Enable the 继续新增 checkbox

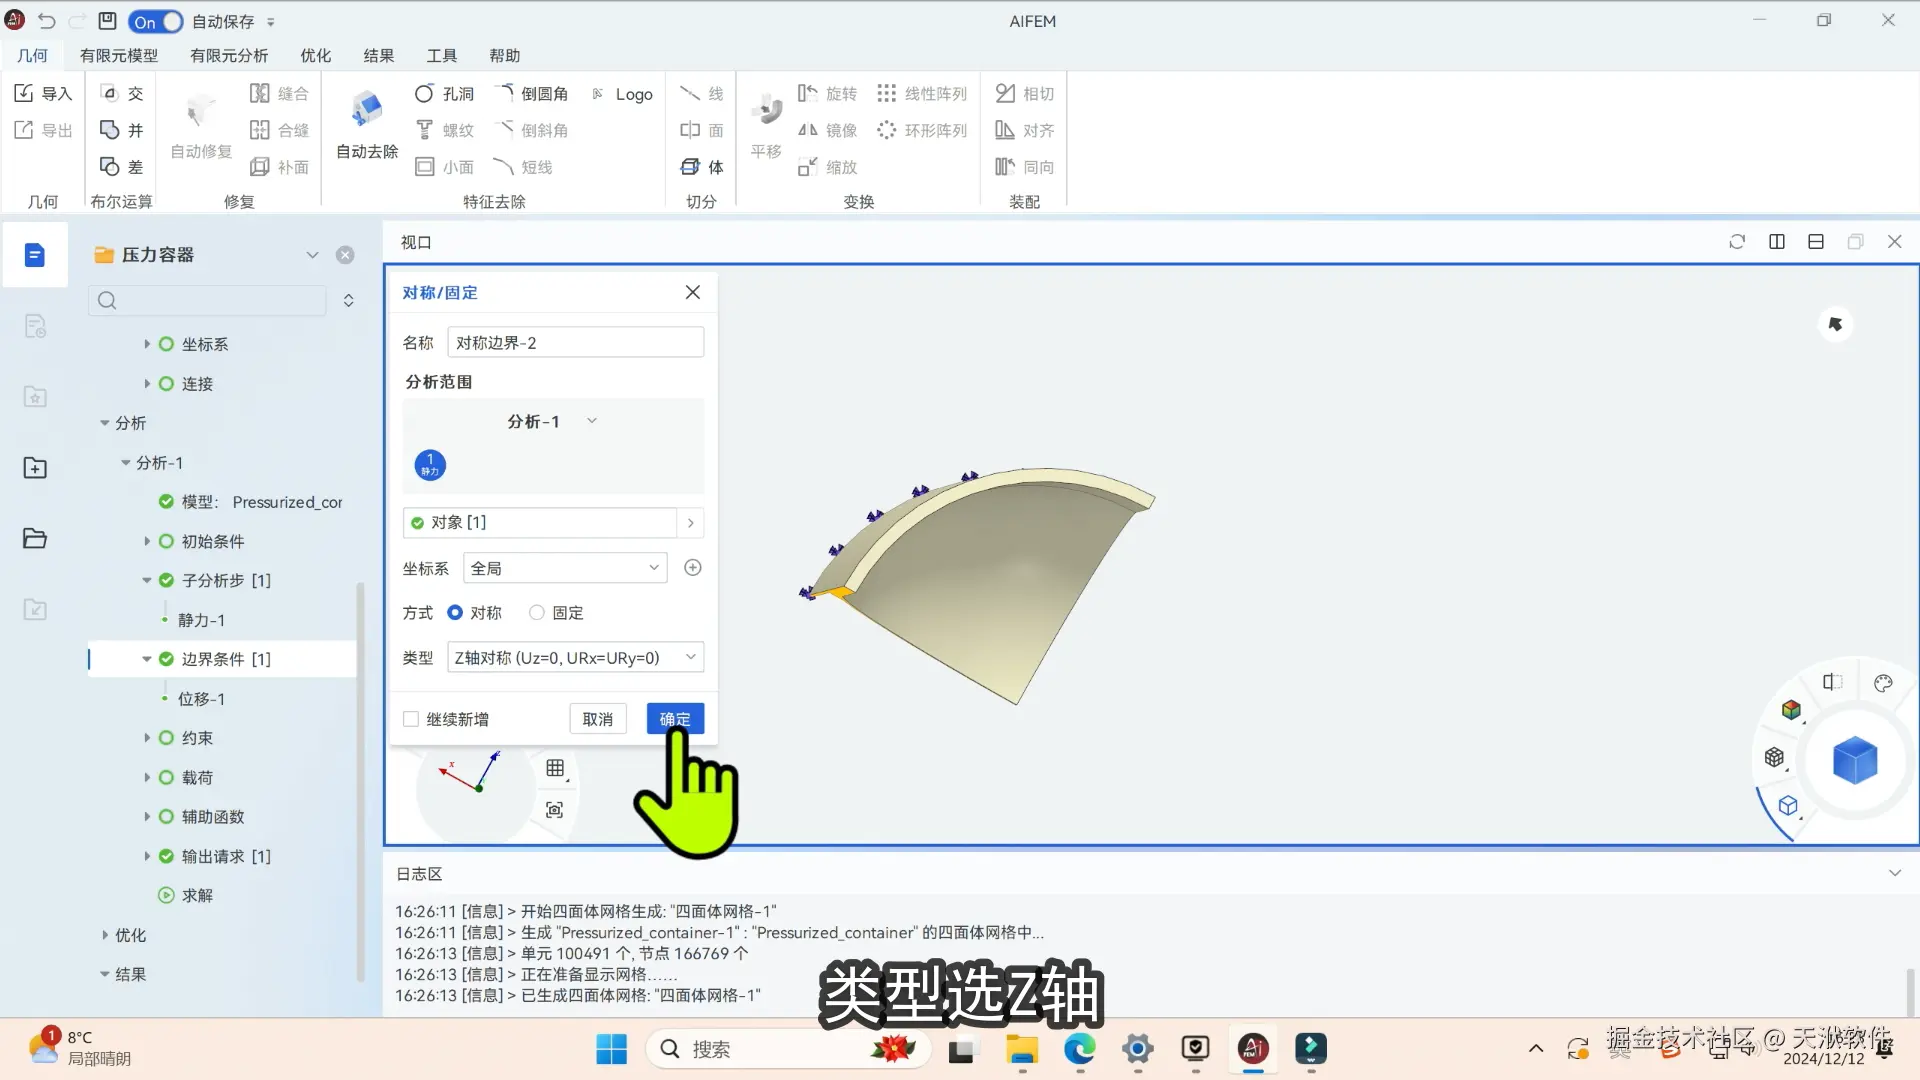(x=411, y=719)
